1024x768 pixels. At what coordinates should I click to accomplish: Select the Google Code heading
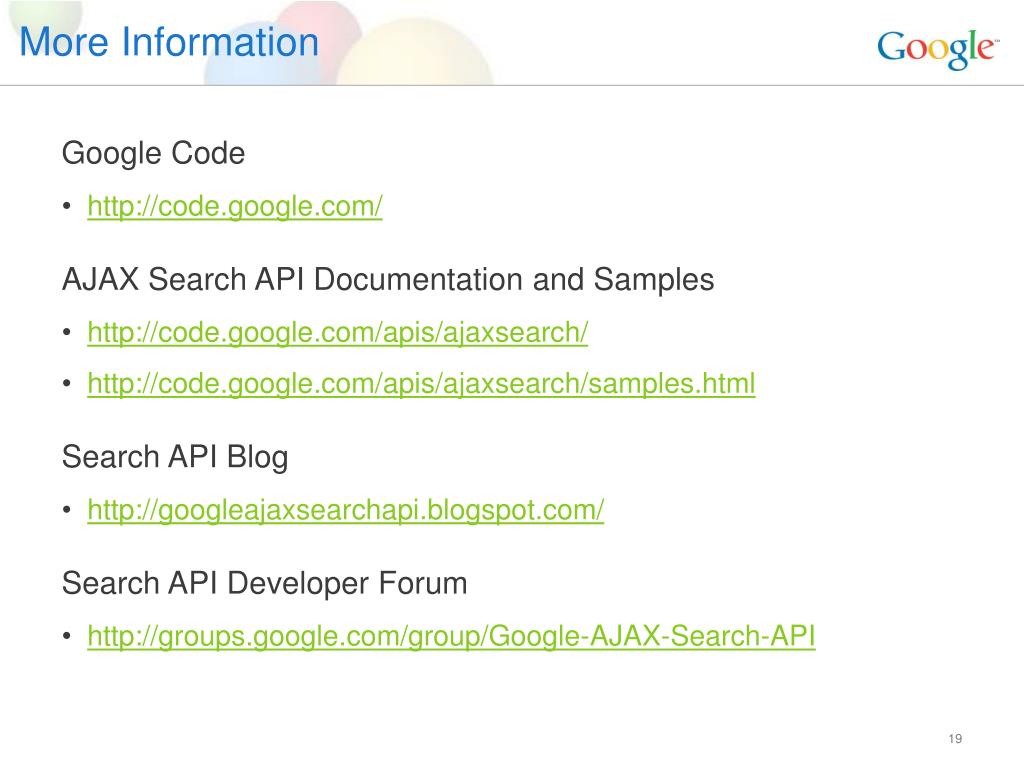click(153, 153)
